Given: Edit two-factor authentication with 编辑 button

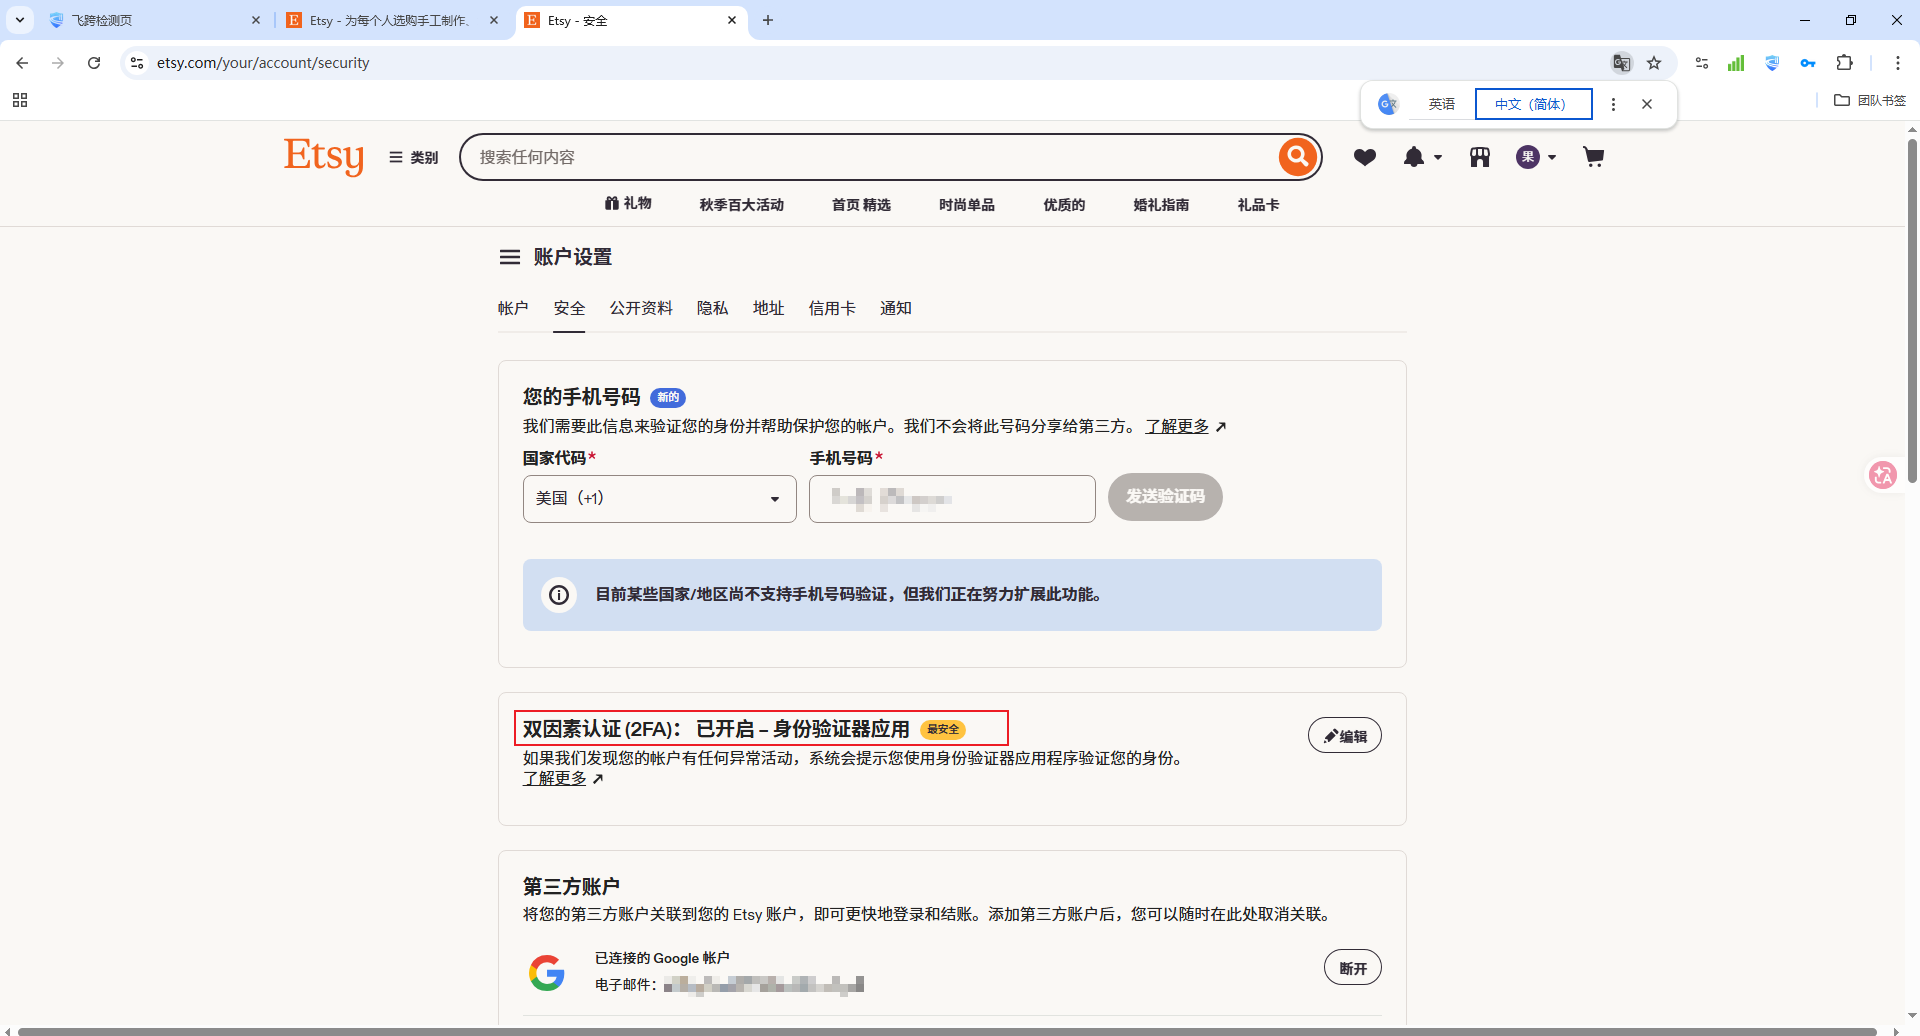Looking at the screenshot, I should [1345, 736].
